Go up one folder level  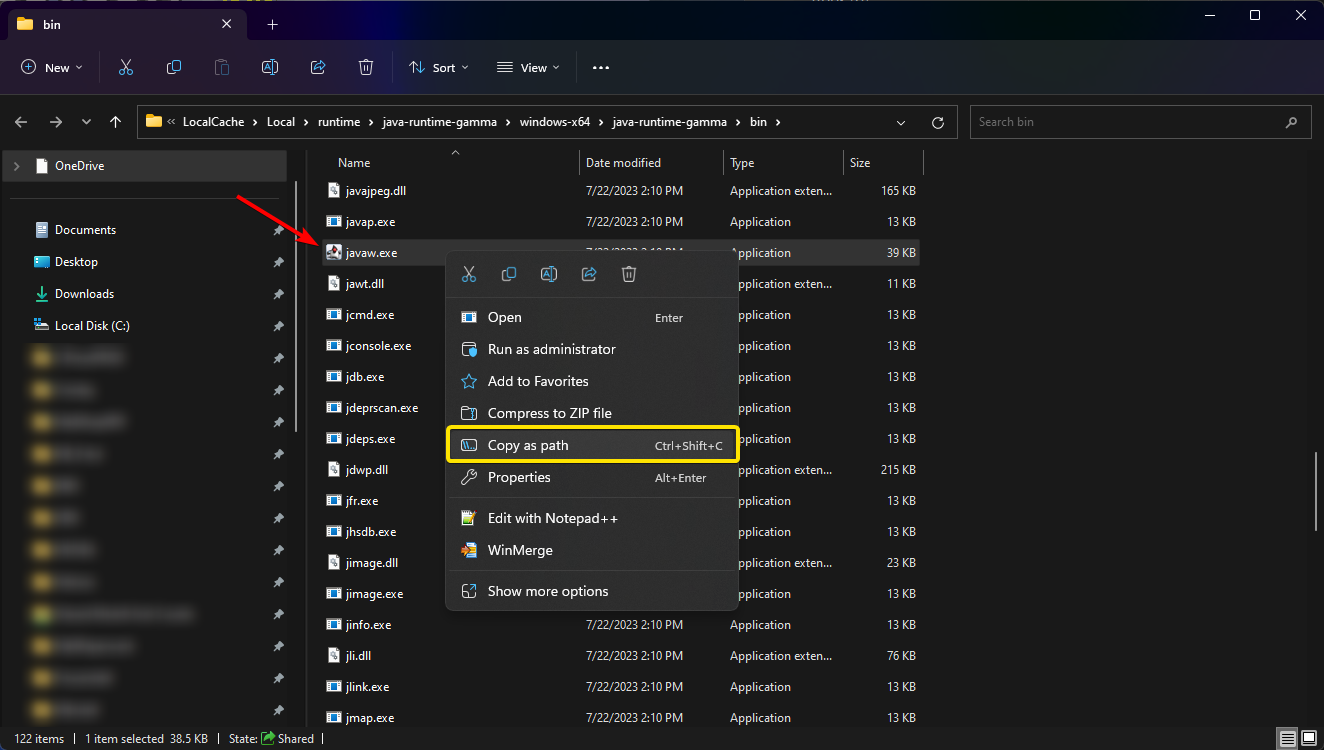(116, 122)
